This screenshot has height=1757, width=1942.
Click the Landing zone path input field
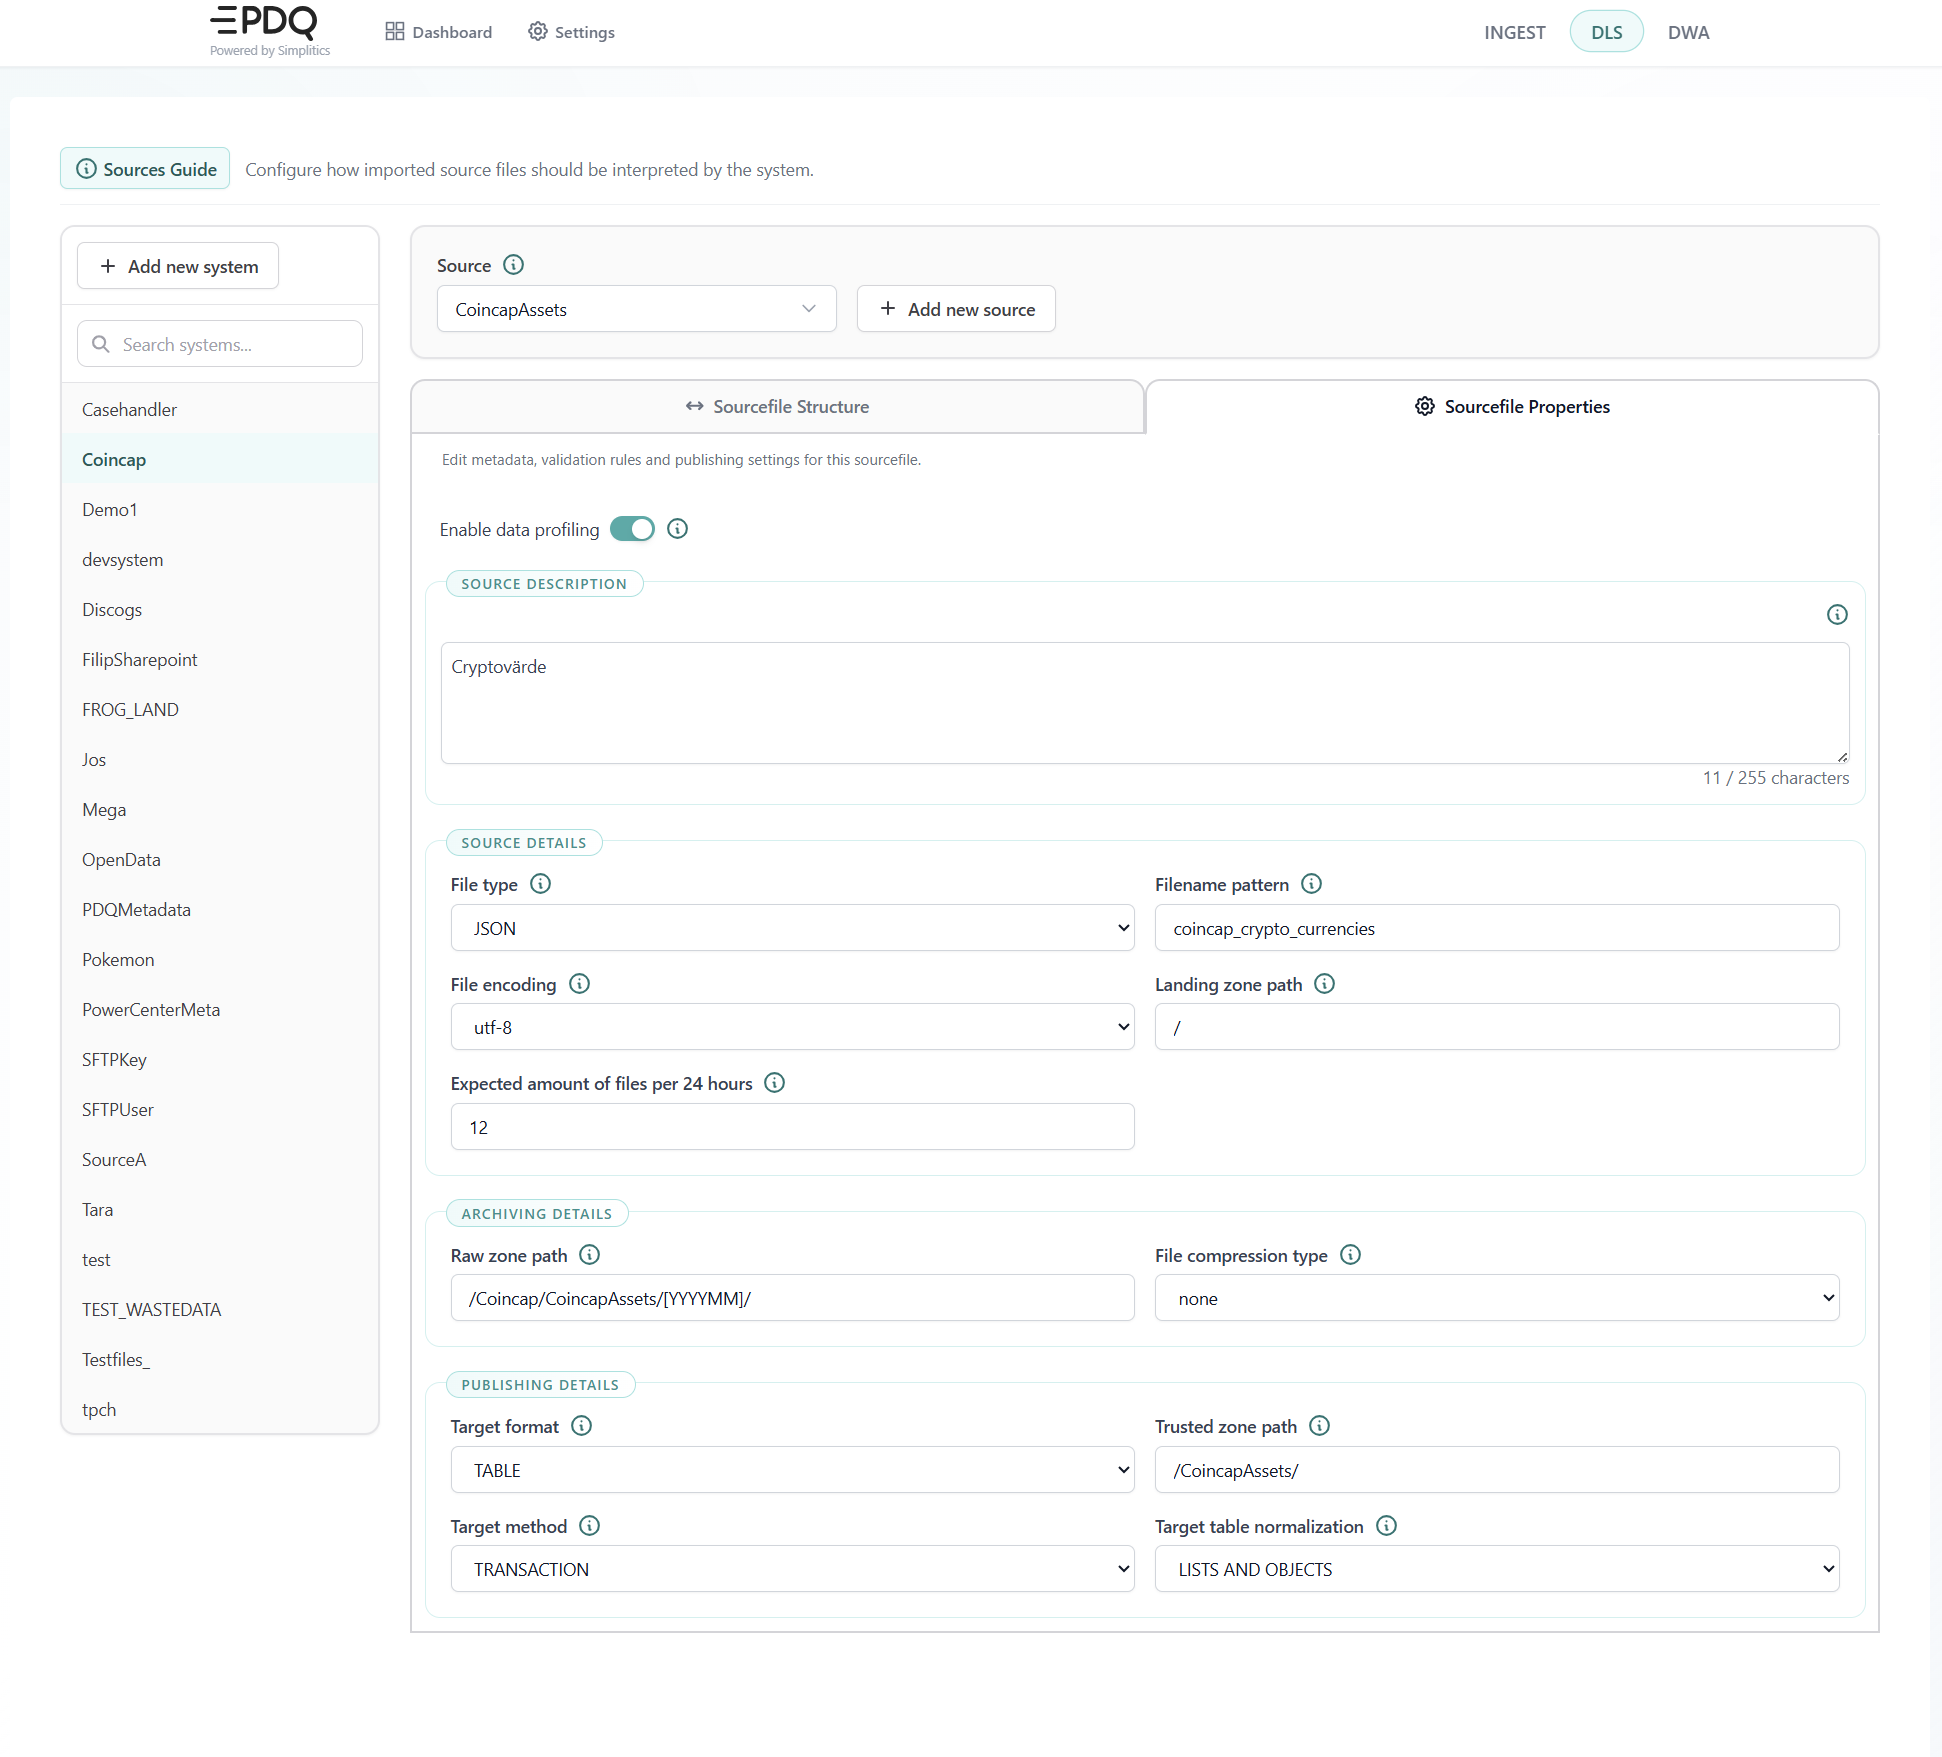pyautogui.click(x=1497, y=1027)
